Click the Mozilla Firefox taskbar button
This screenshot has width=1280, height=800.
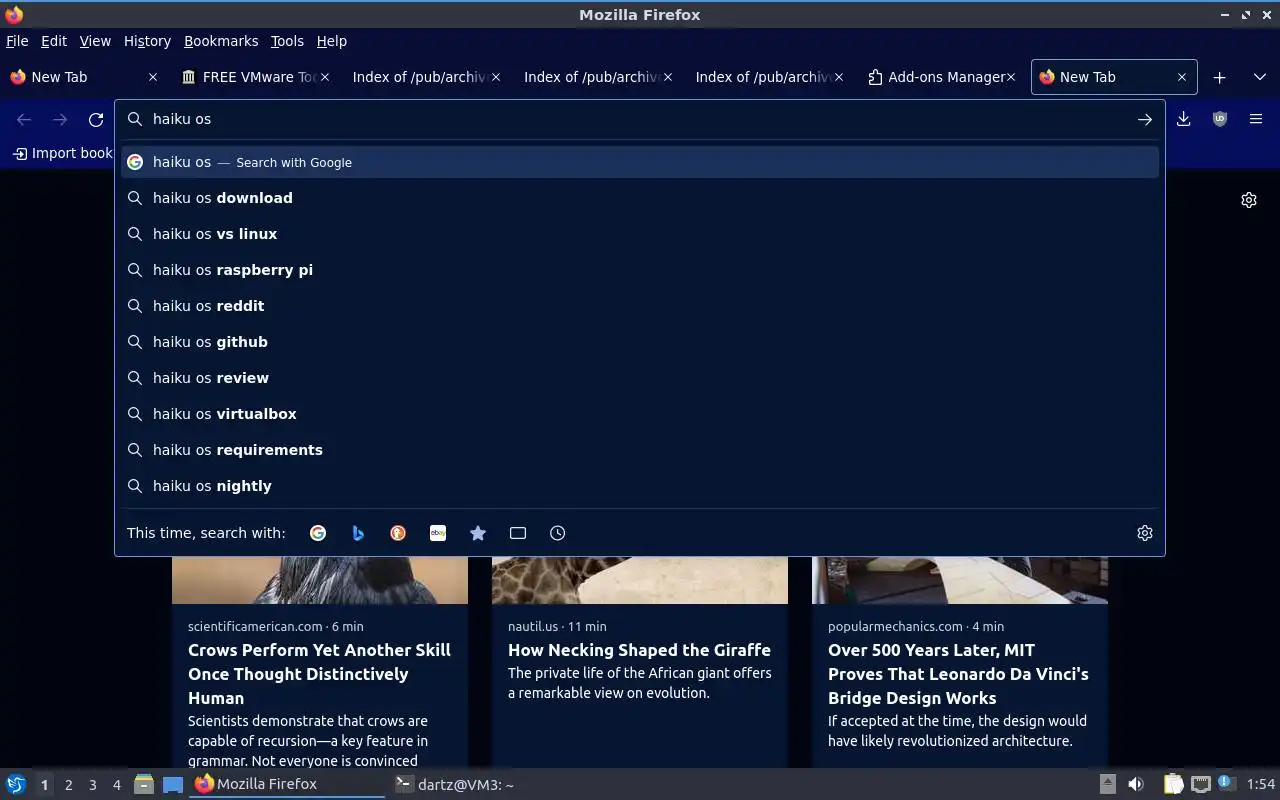point(288,784)
